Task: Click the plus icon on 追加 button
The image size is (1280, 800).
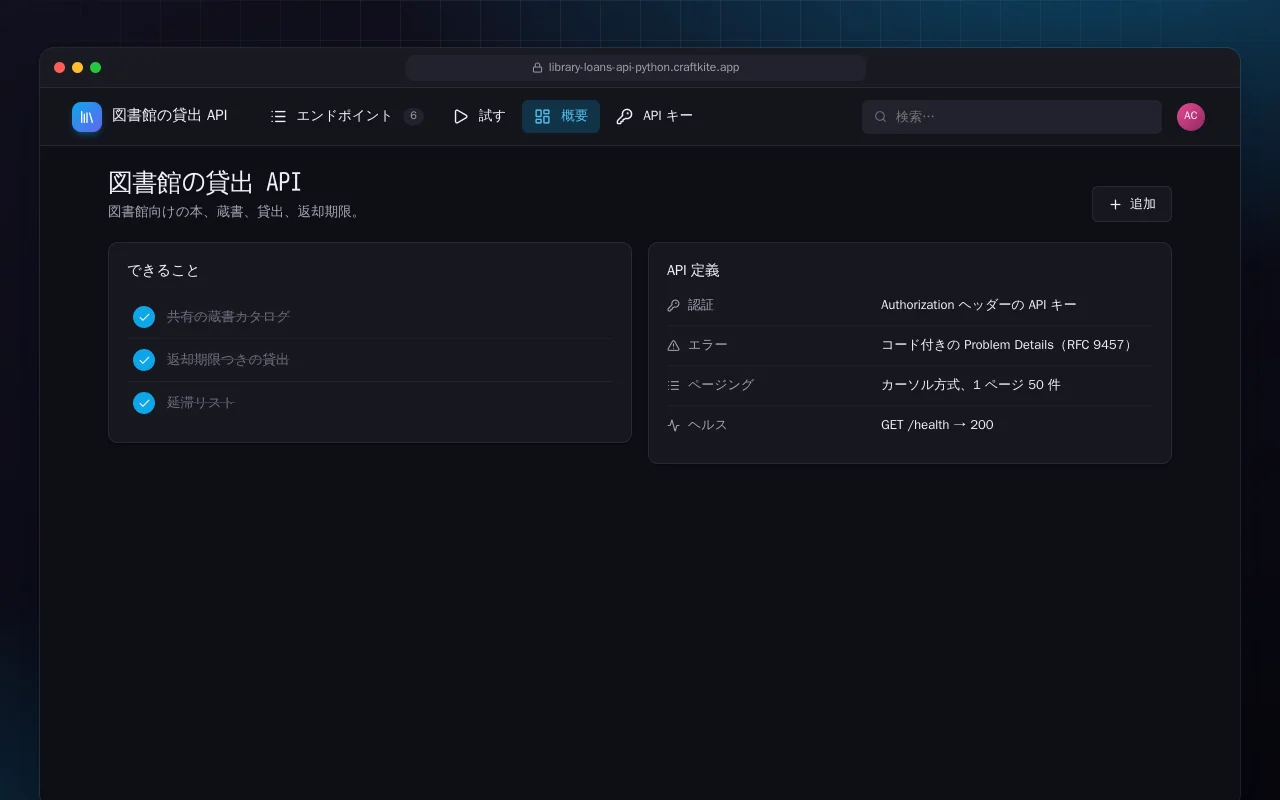Action: [x=1115, y=204]
